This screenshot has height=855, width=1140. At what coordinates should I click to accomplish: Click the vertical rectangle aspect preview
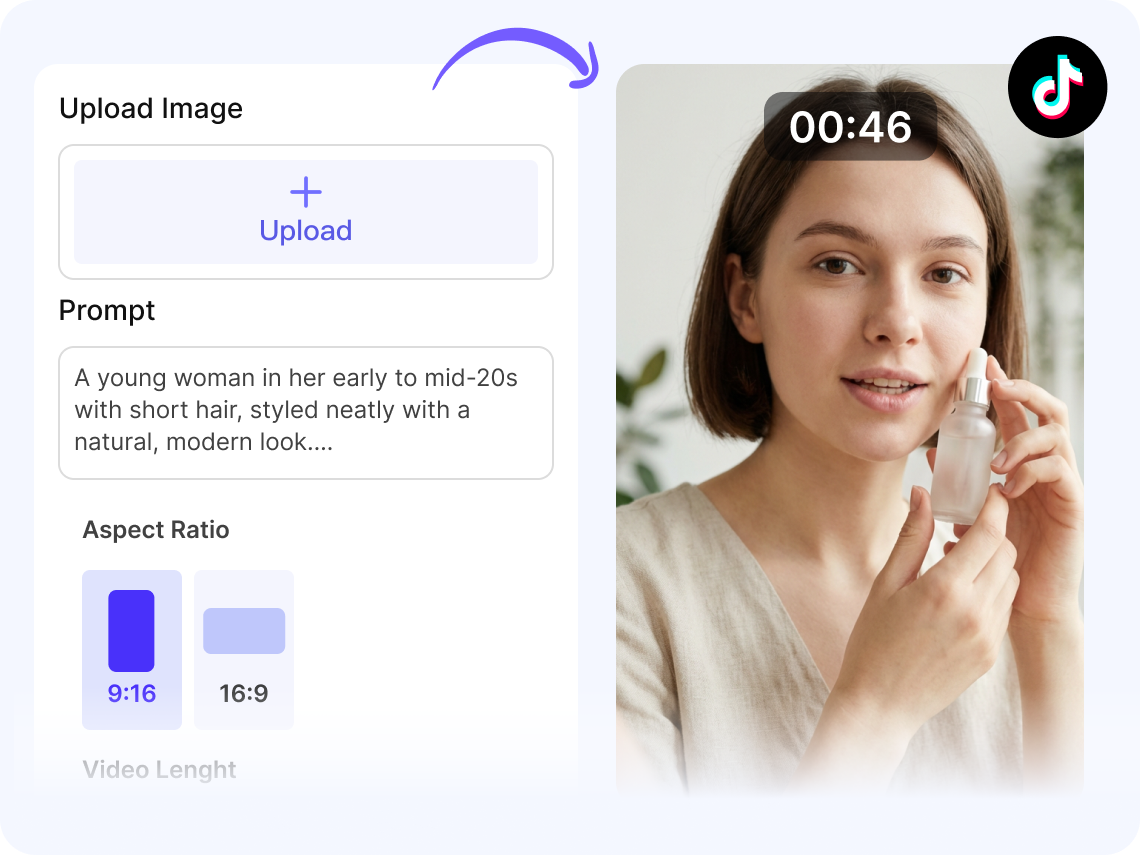[131, 632]
